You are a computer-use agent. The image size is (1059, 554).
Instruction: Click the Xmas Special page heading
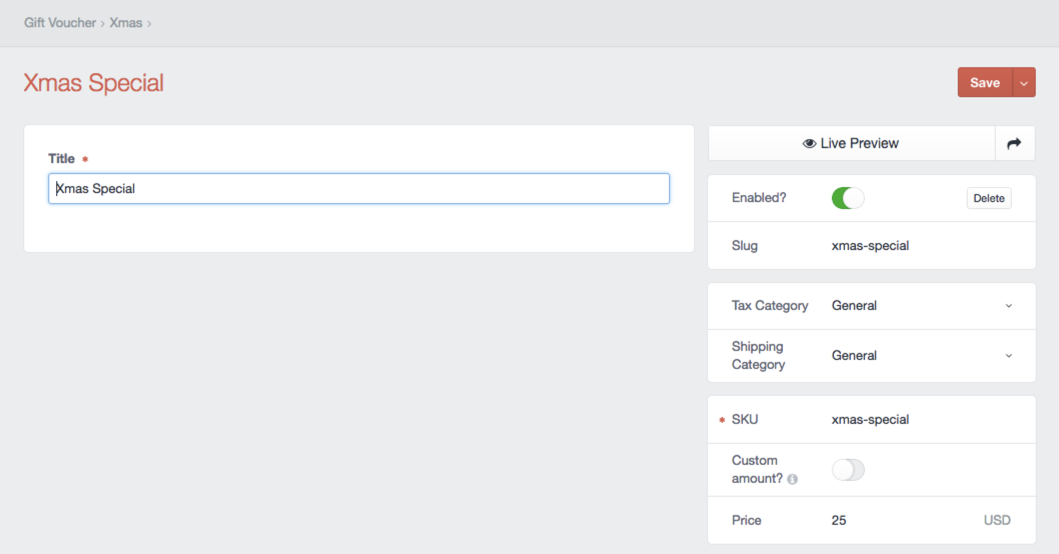[94, 83]
